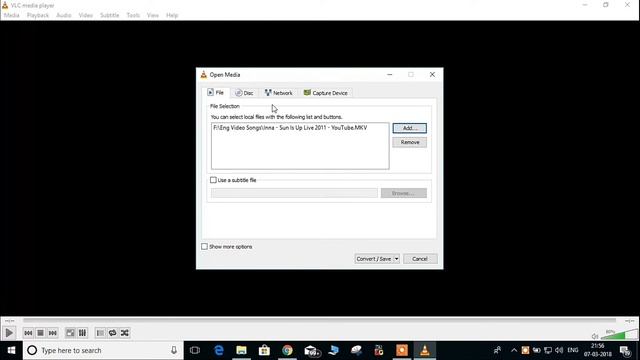Click the Cancel button
Viewport: 640px width, 360px height.
420,259
